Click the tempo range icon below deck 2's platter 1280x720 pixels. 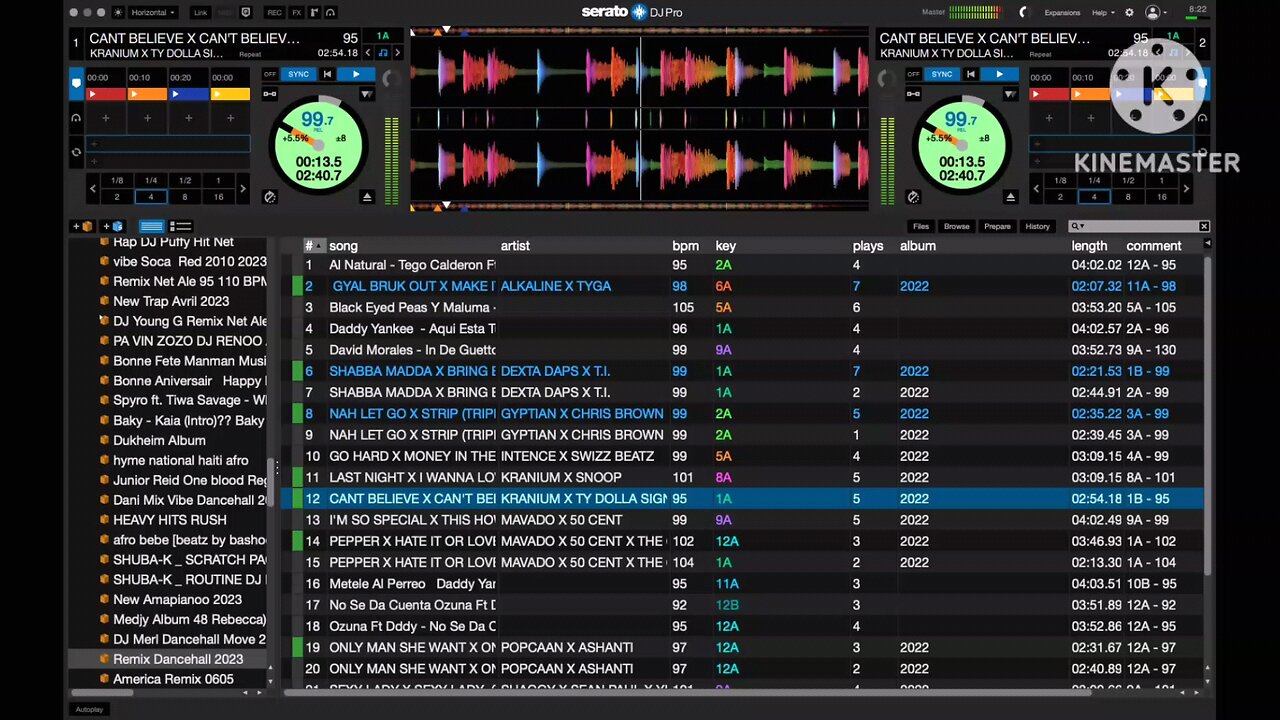tap(912, 197)
